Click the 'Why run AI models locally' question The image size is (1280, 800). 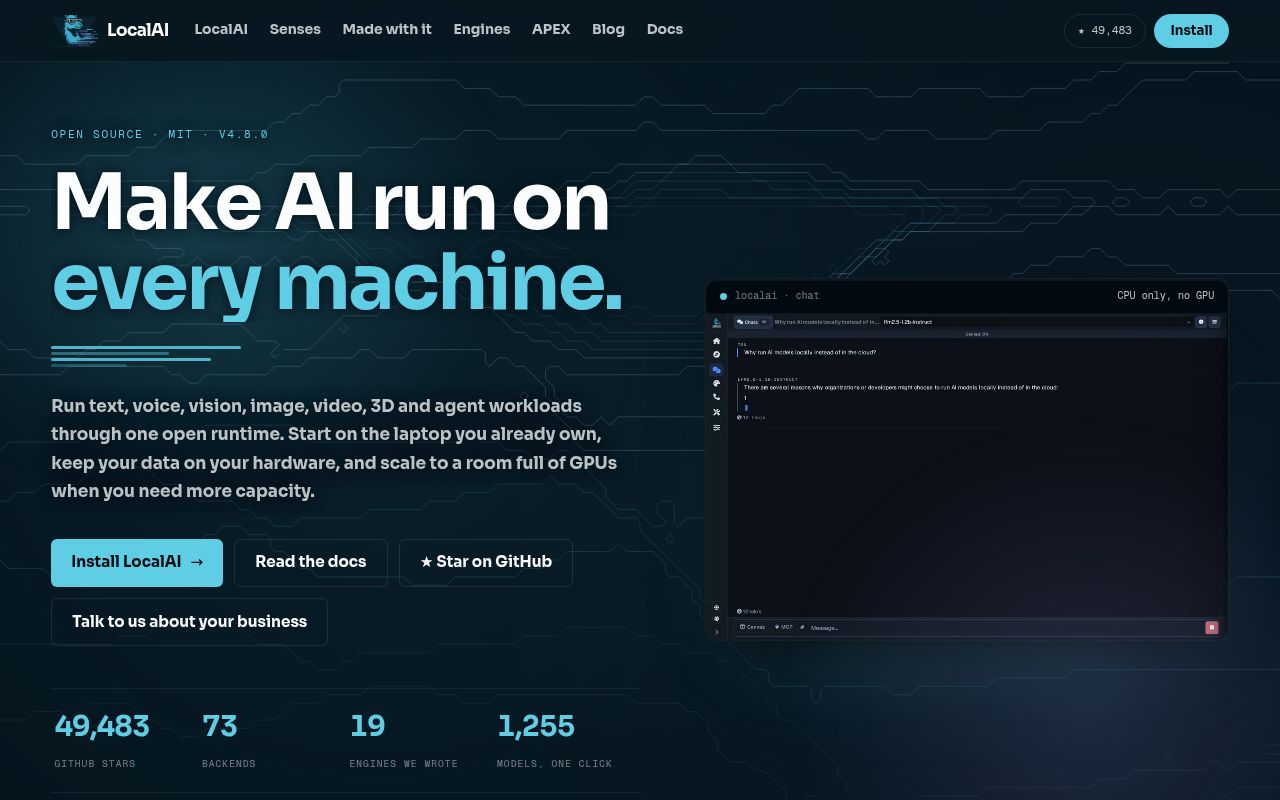810,352
